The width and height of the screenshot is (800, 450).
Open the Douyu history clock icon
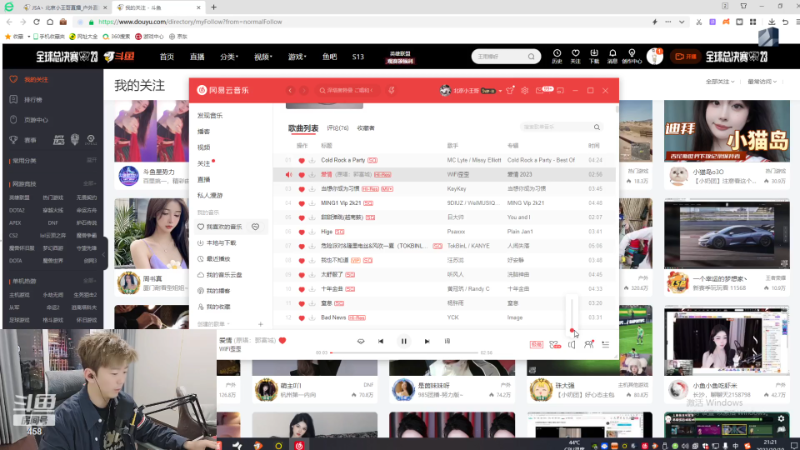point(557,56)
